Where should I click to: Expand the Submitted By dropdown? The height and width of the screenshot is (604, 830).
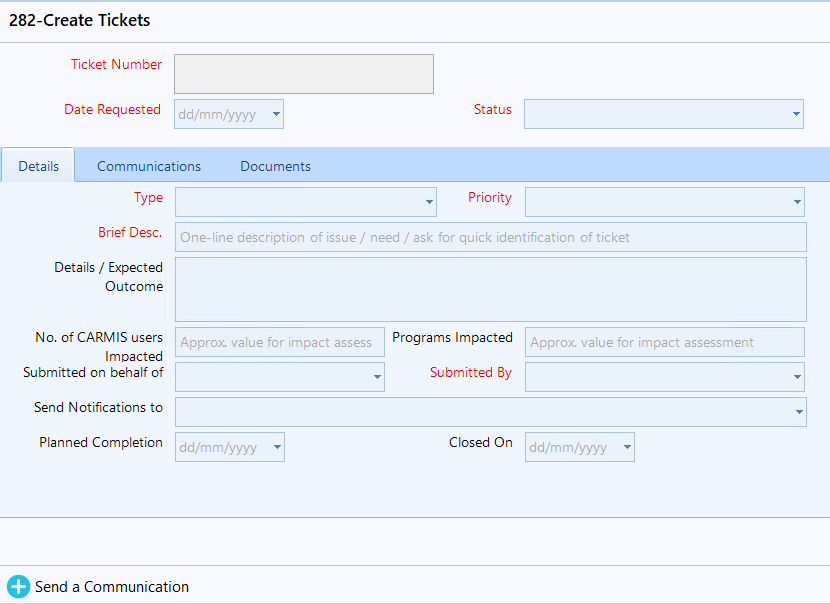pyautogui.click(x=797, y=377)
